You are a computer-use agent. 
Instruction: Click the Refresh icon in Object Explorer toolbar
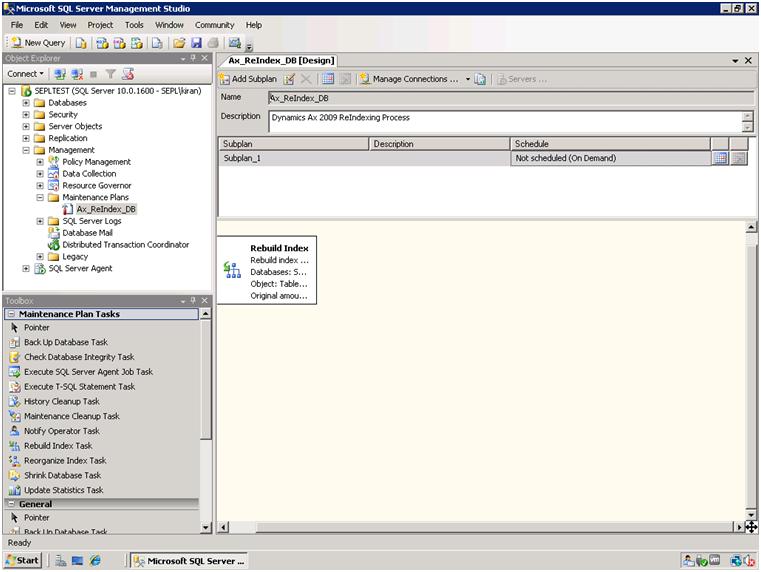pos(128,74)
